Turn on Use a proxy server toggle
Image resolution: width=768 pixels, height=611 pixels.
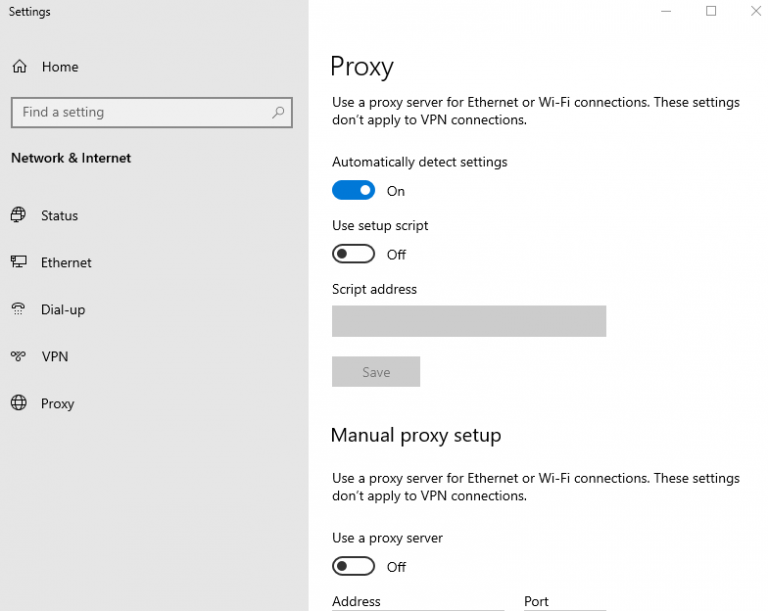[x=353, y=566]
